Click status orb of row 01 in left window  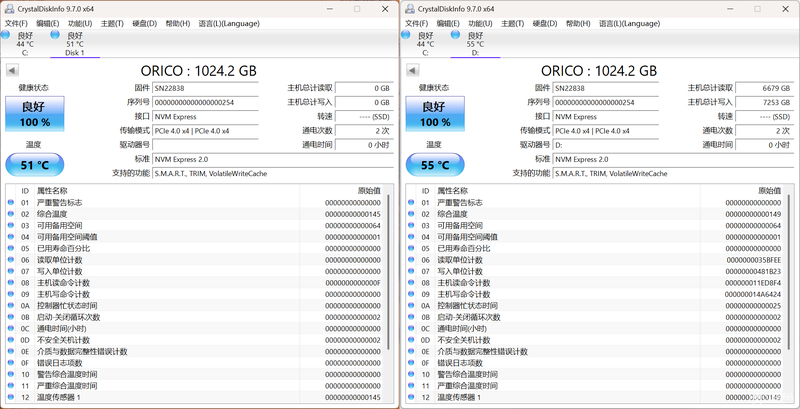(x=11, y=202)
